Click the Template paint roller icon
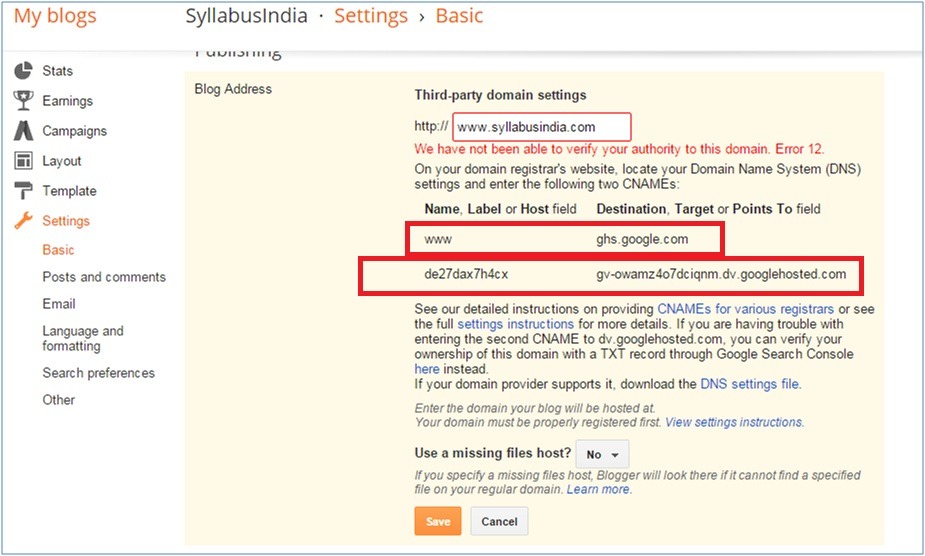This screenshot has width=925, height=556. pyautogui.click(x=23, y=191)
